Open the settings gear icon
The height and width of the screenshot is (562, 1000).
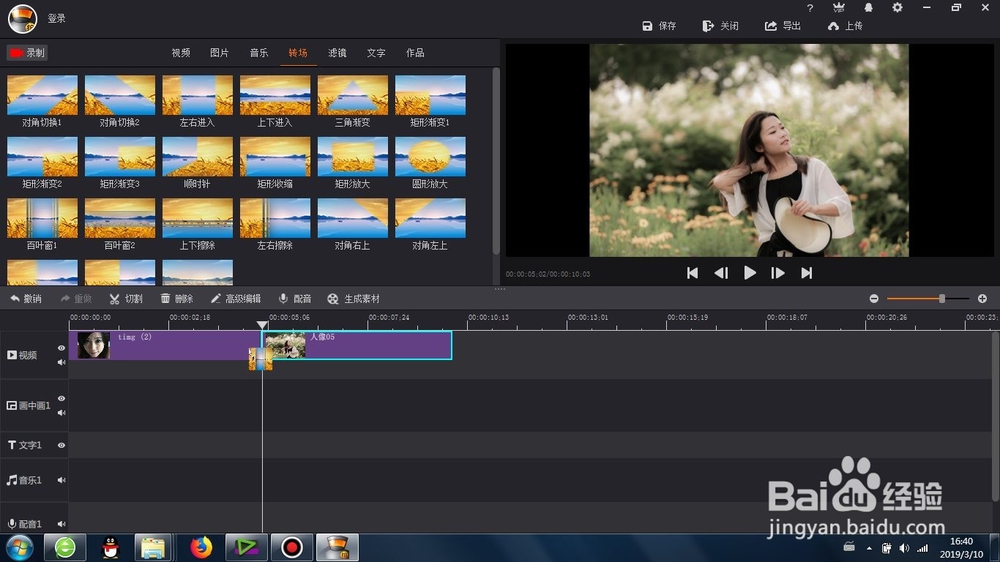[x=897, y=8]
